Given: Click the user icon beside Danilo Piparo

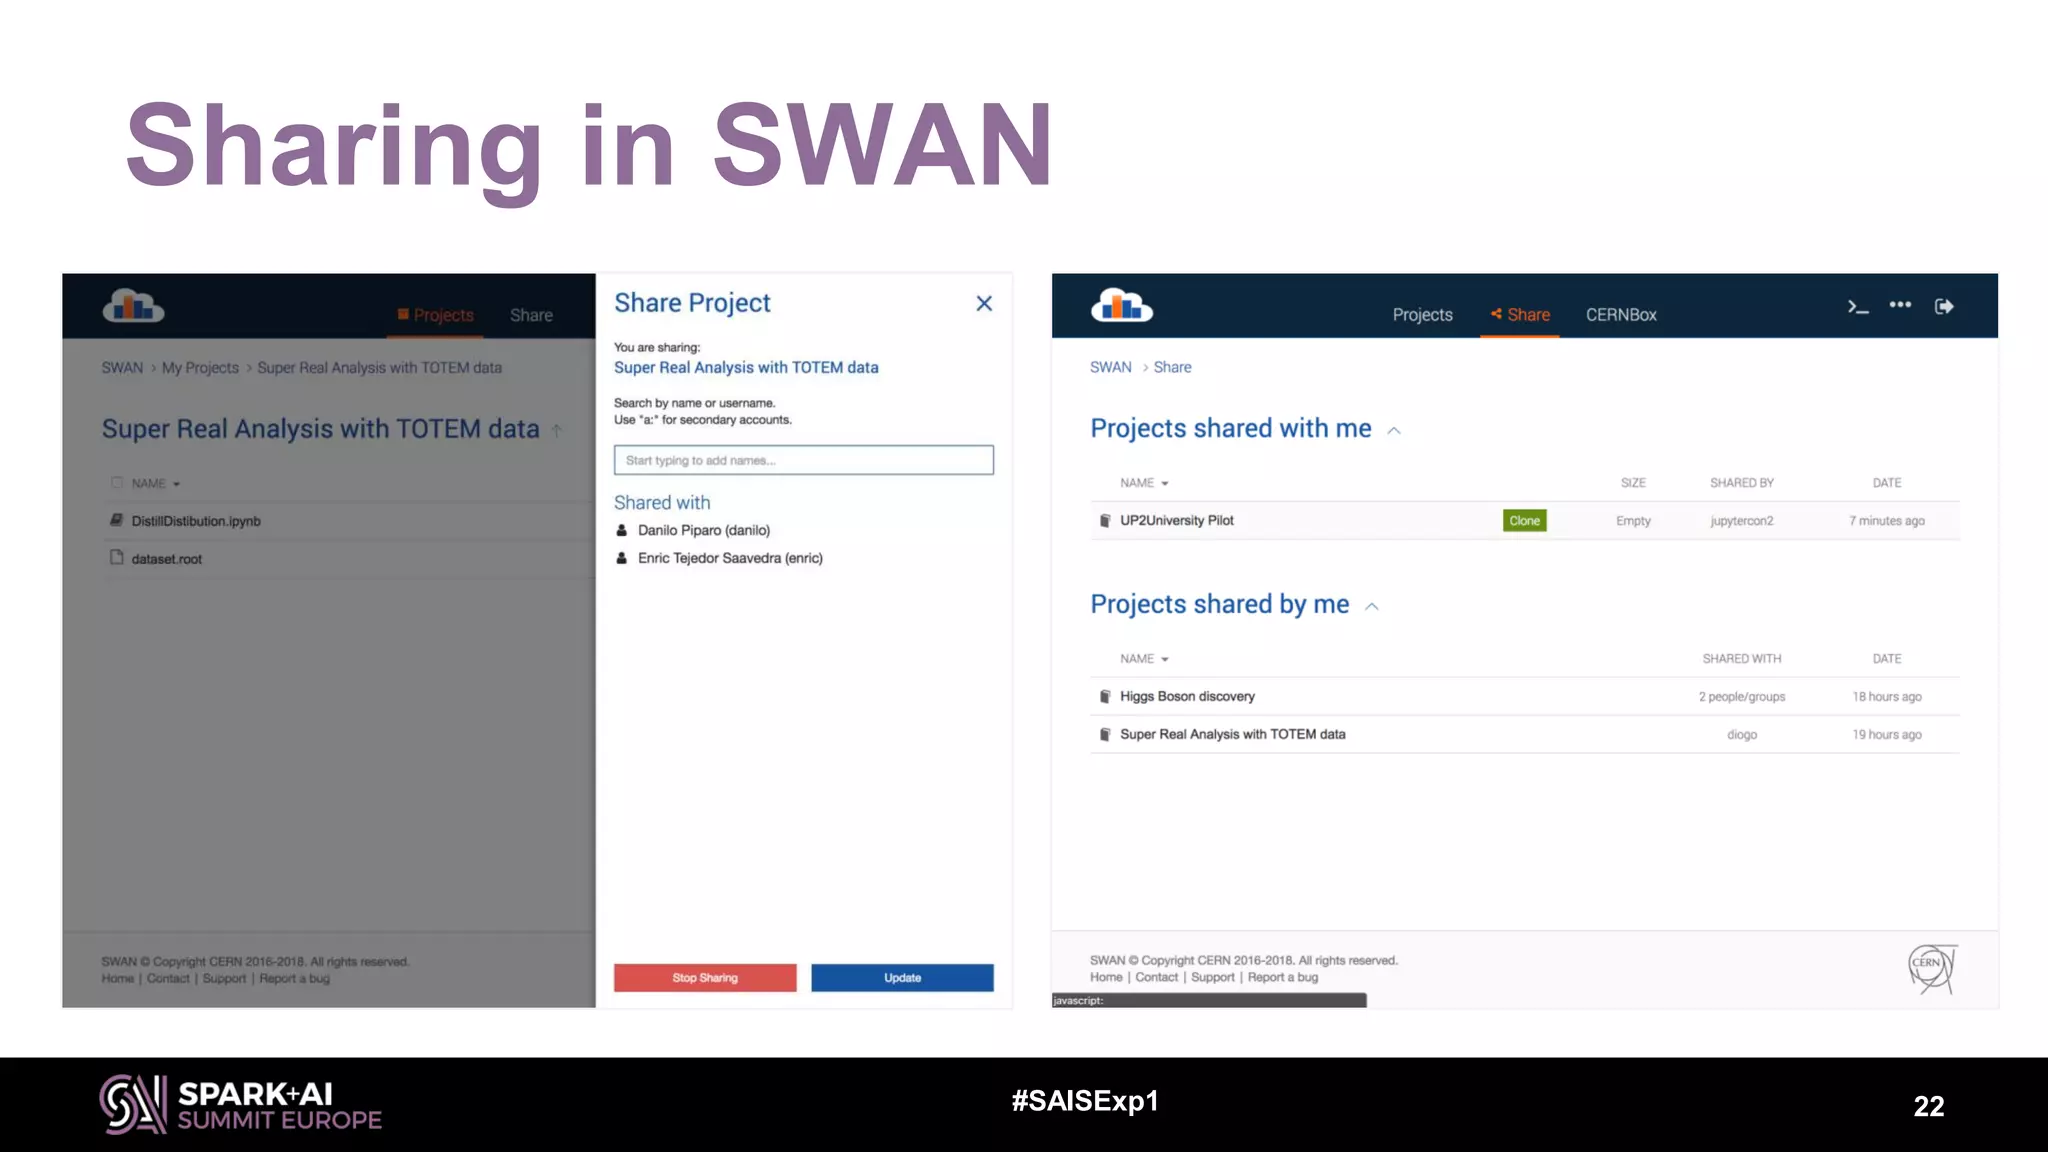Looking at the screenshot, I should click(621, 531).
